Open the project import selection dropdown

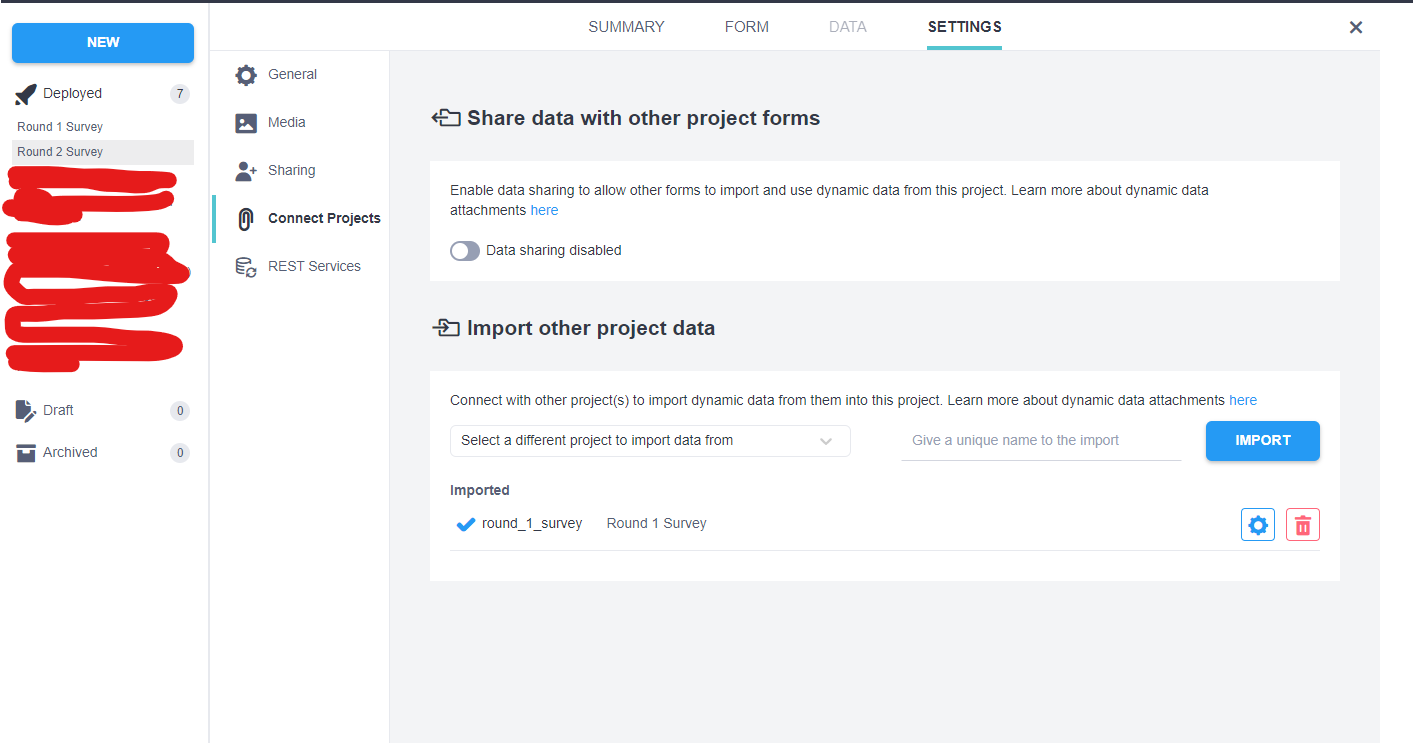[650, 441]
